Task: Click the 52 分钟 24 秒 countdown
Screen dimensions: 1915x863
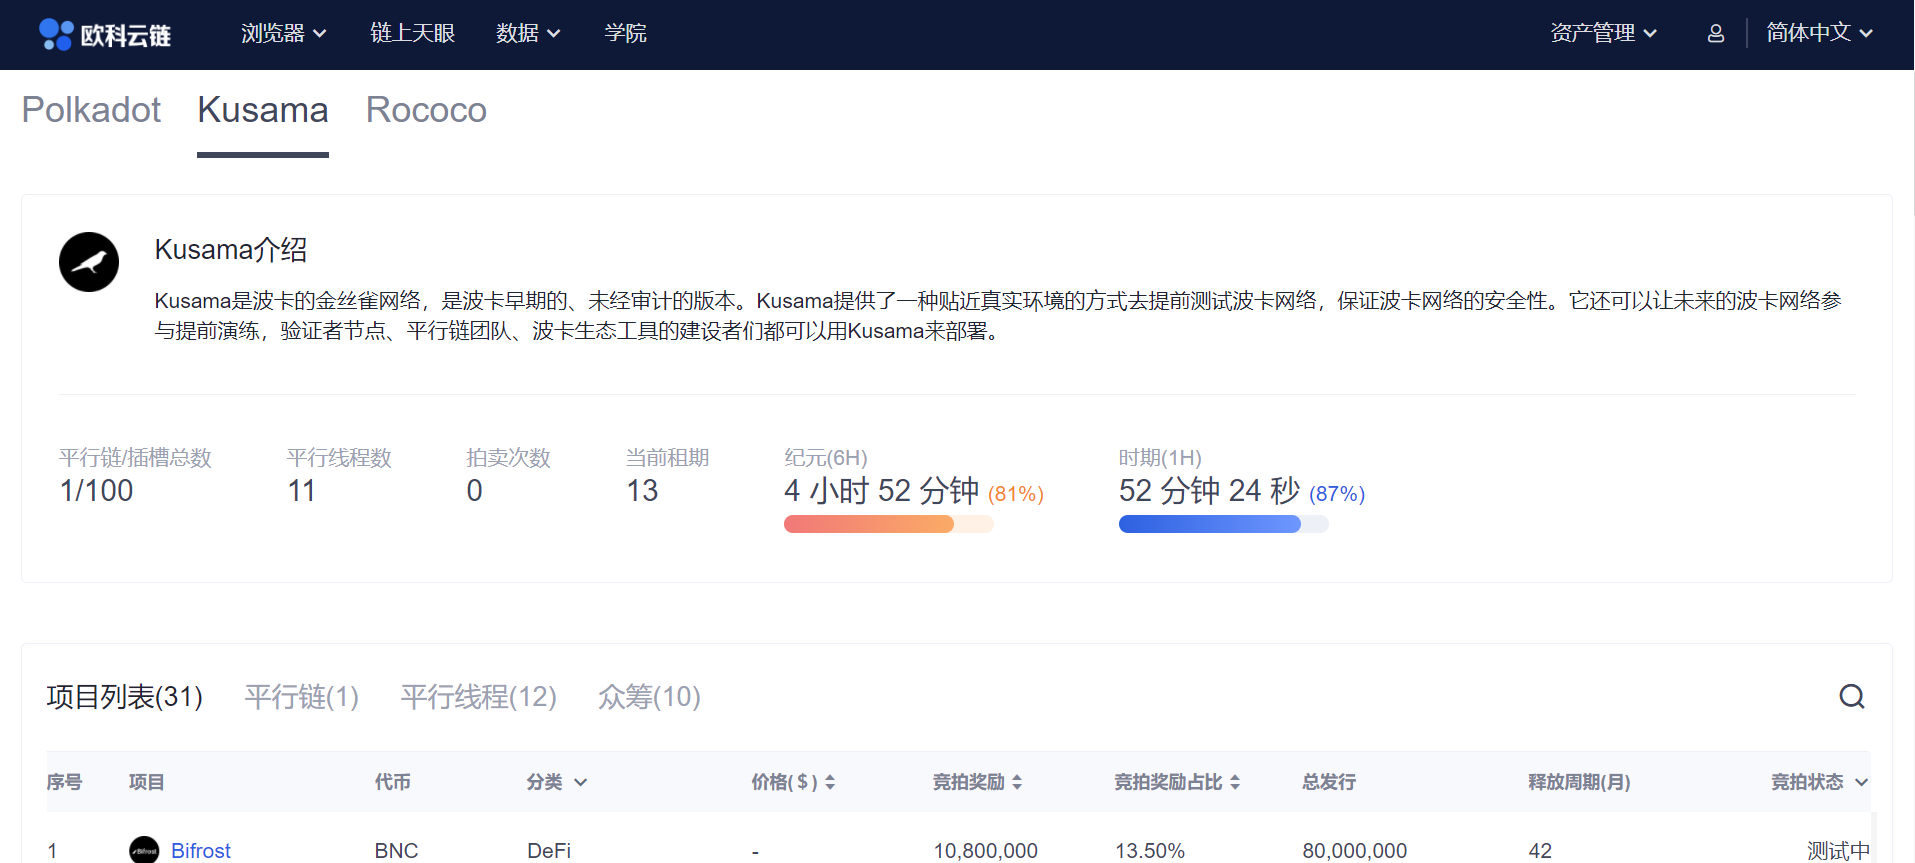Action: 1209,491
